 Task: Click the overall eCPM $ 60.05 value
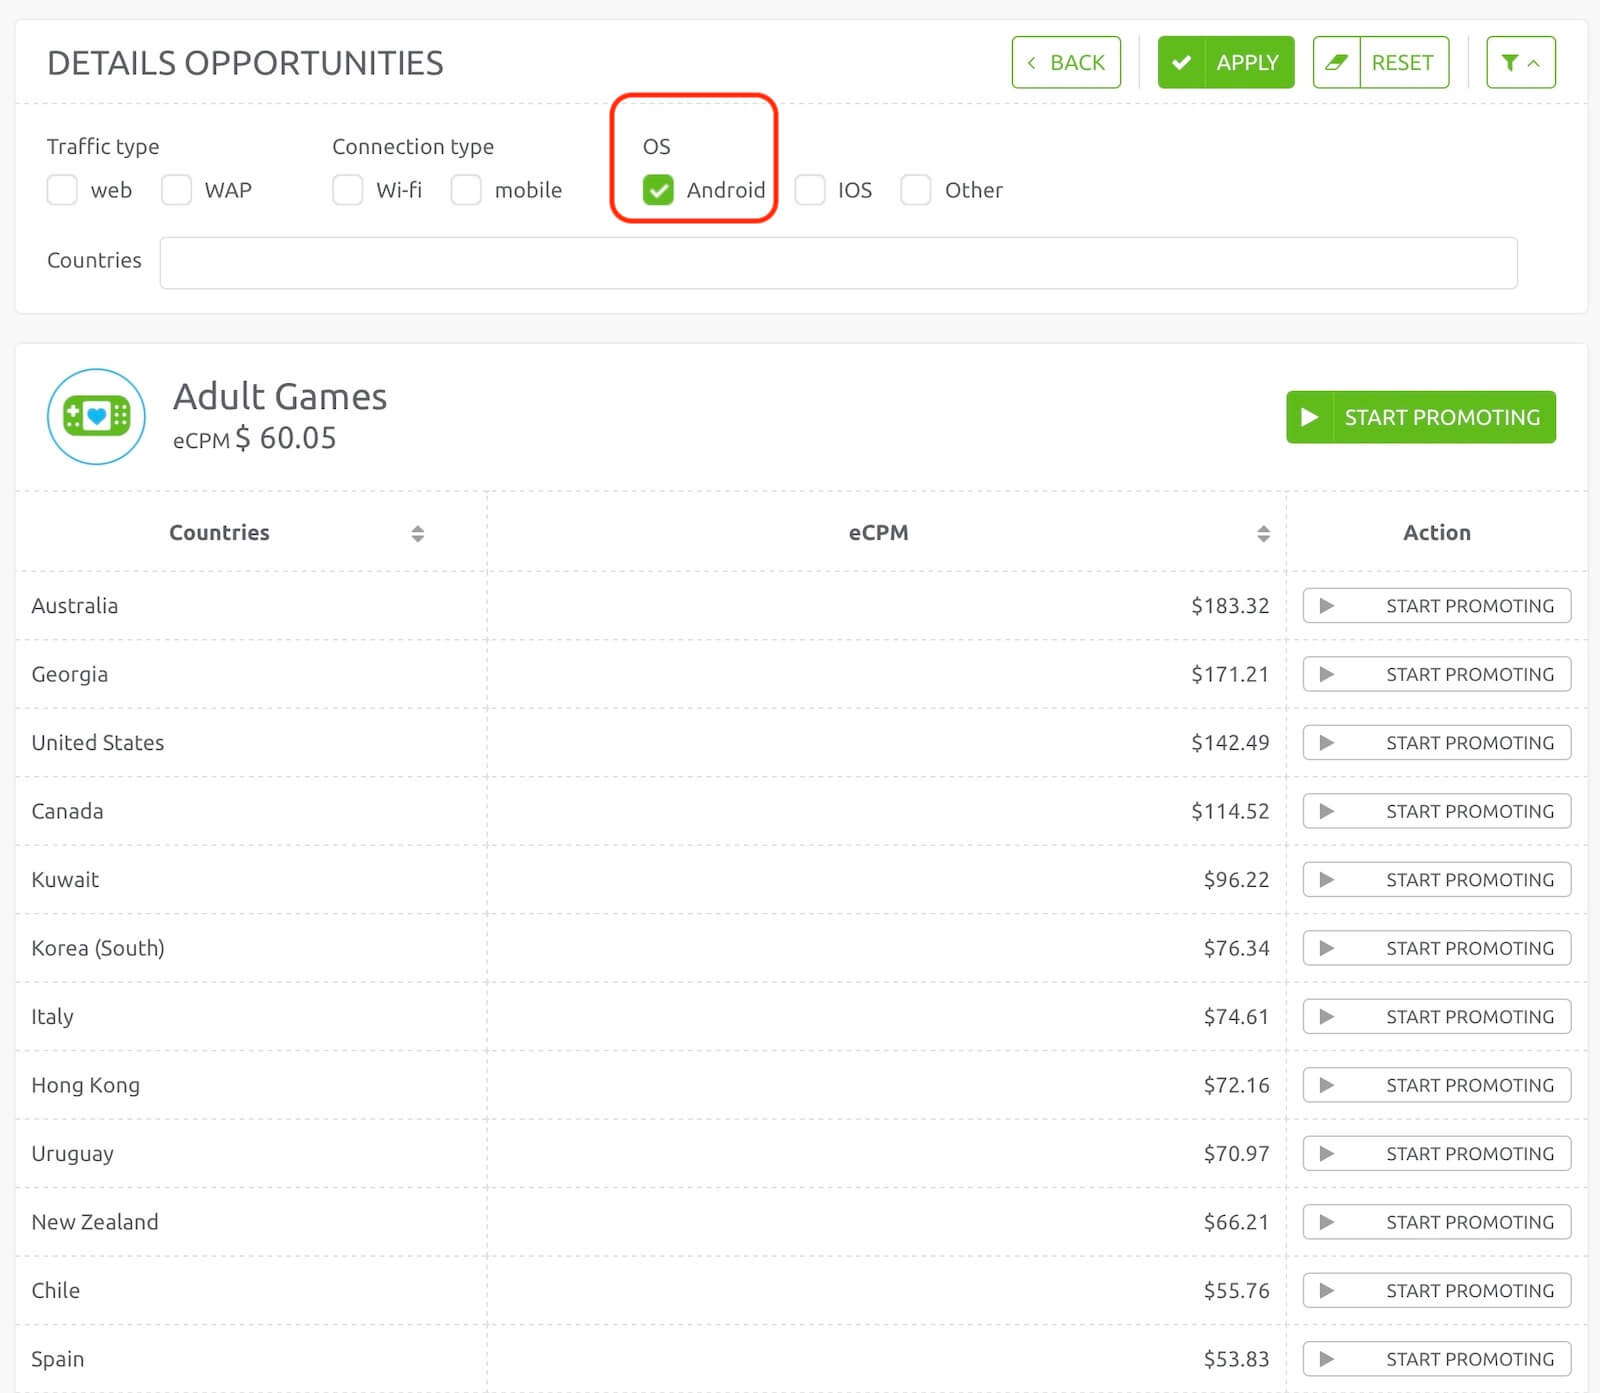(285, 439)
